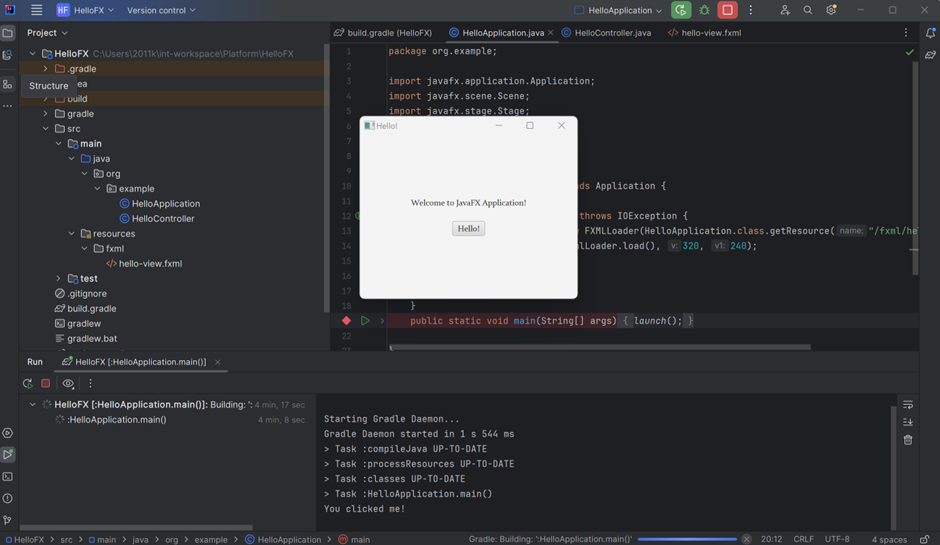940x545 pixels.
Task: Open the Structure tool window icon
Action: [8, 85]
